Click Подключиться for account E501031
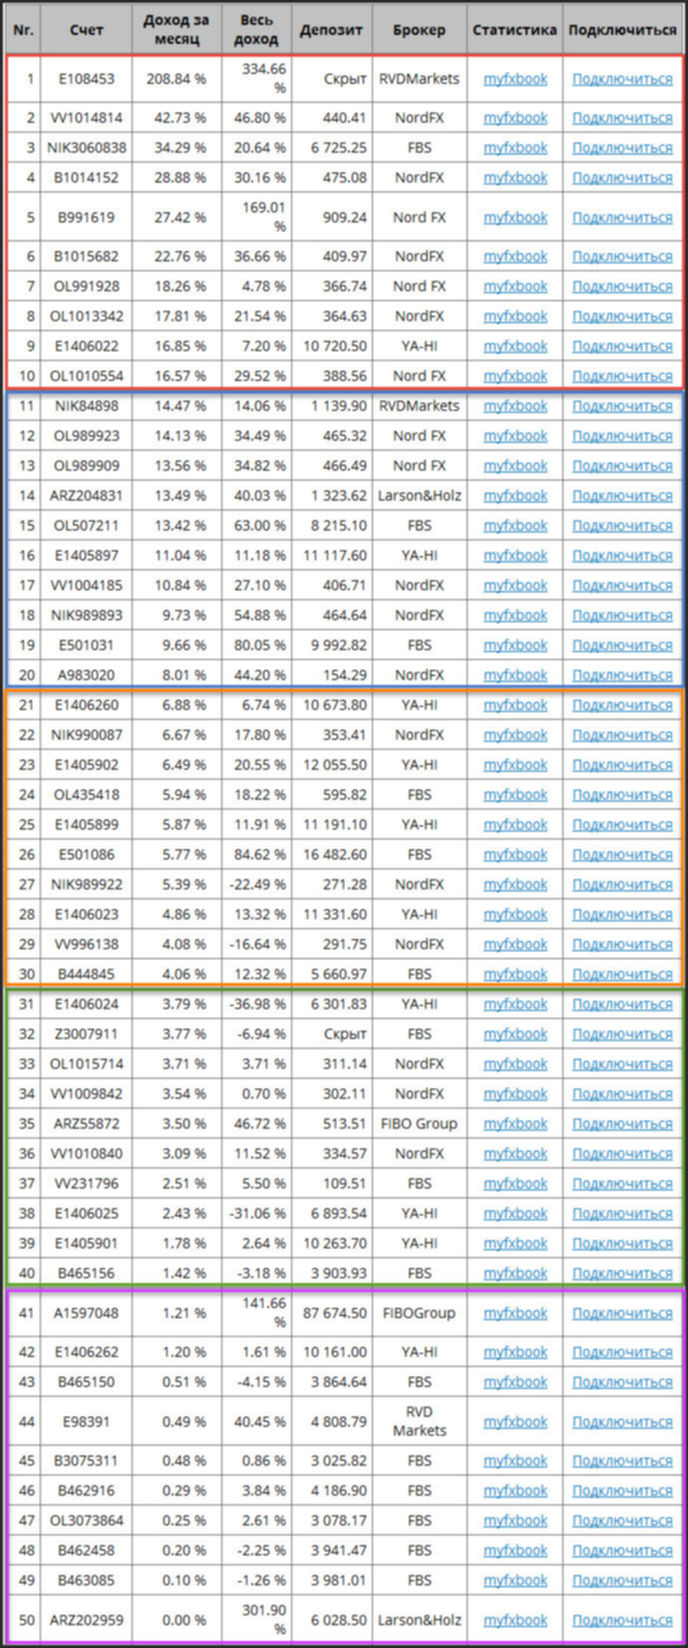 [622, 645]
